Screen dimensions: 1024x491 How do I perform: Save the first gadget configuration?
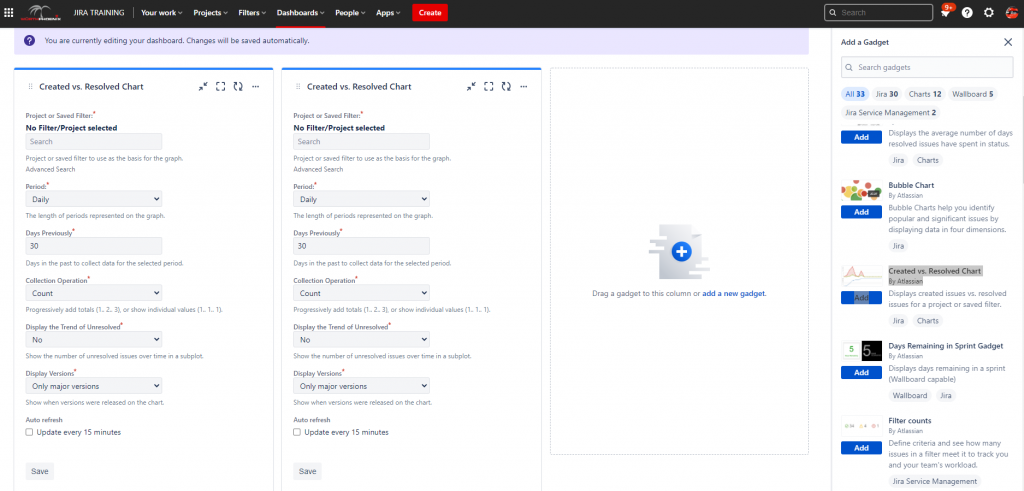pos(39,471)
